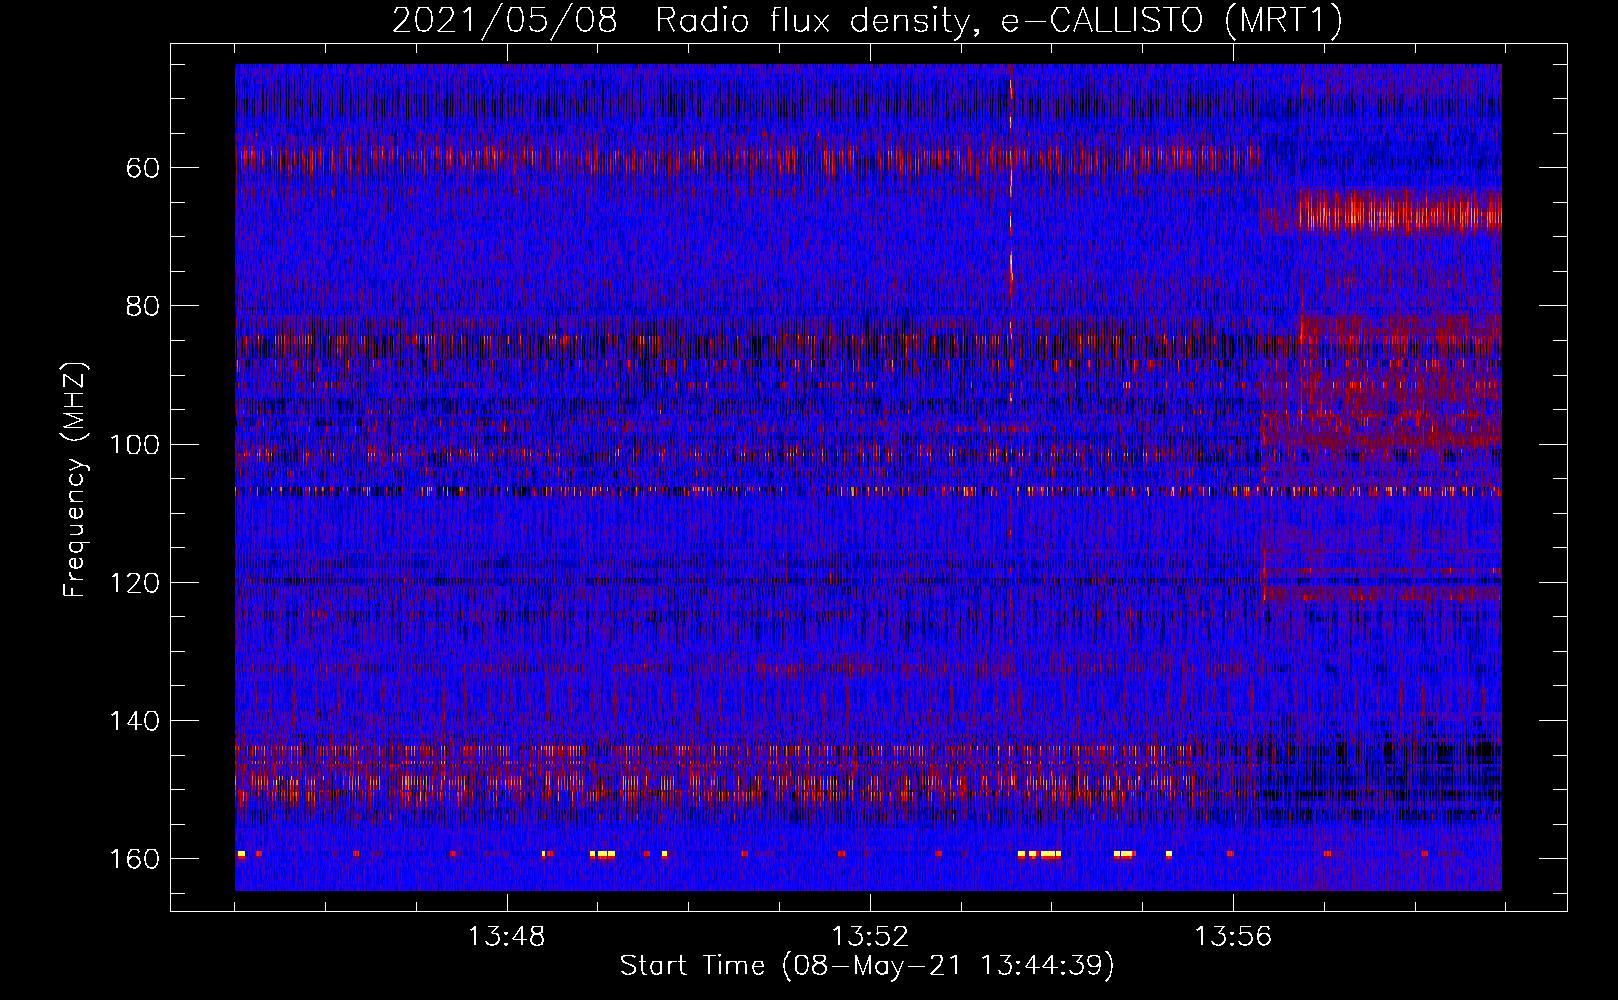Image resolution: width=1618 pixels, height=1000 pixels.
Task: Click the 'Start Time (08-May-21 13:44:39)' label
Action: point(867,966)
